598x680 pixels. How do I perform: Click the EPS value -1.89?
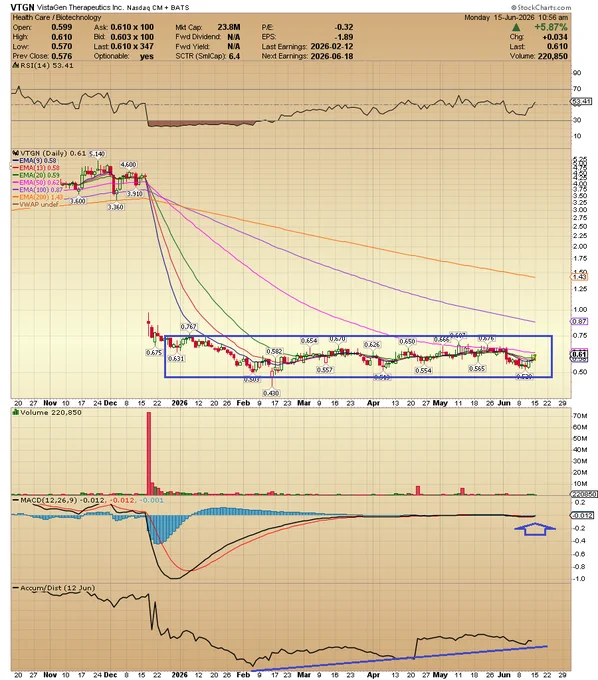pyautogui.click(x=344, y=37)
